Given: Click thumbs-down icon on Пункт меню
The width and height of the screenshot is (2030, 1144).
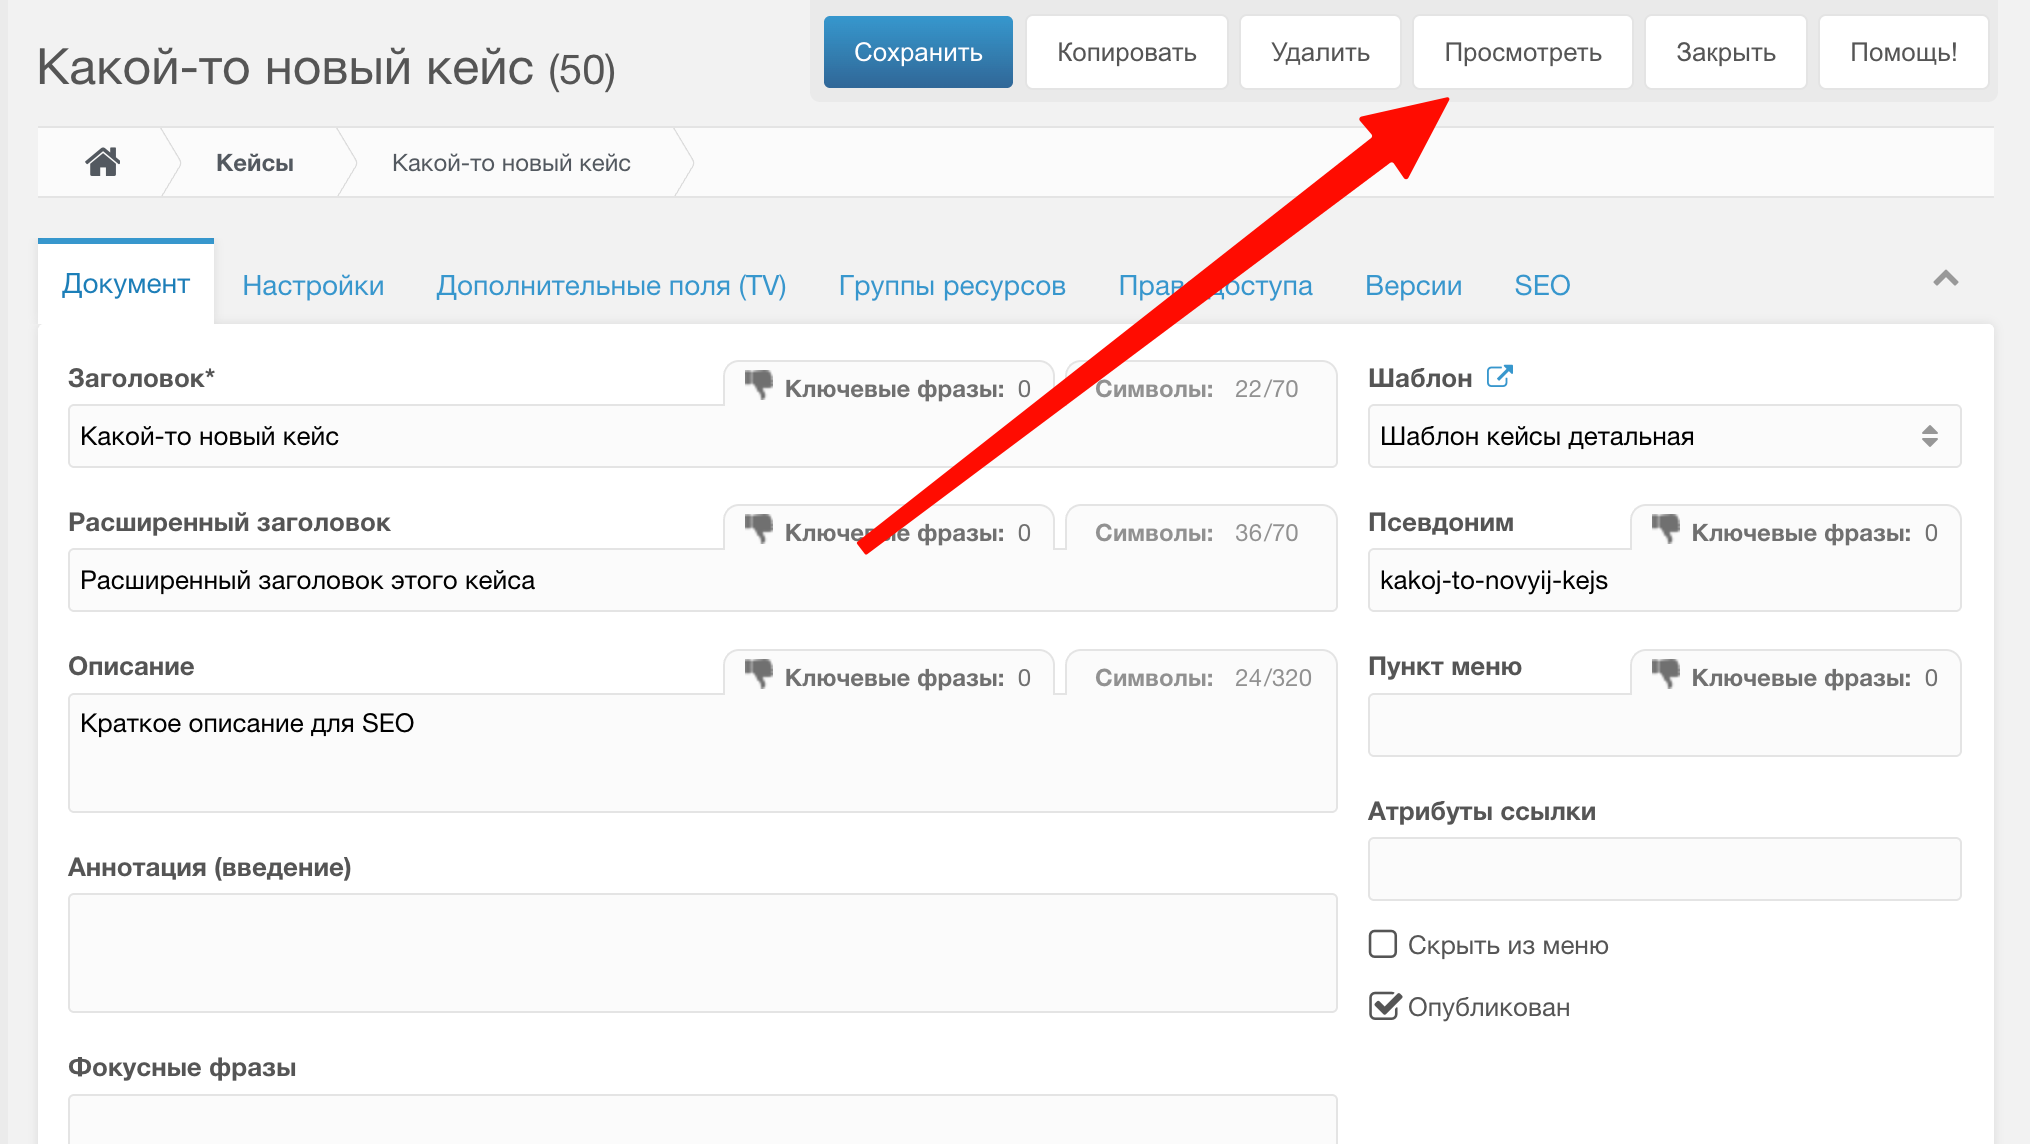Looking at the screenshot, I should (x=1666, y=675).
